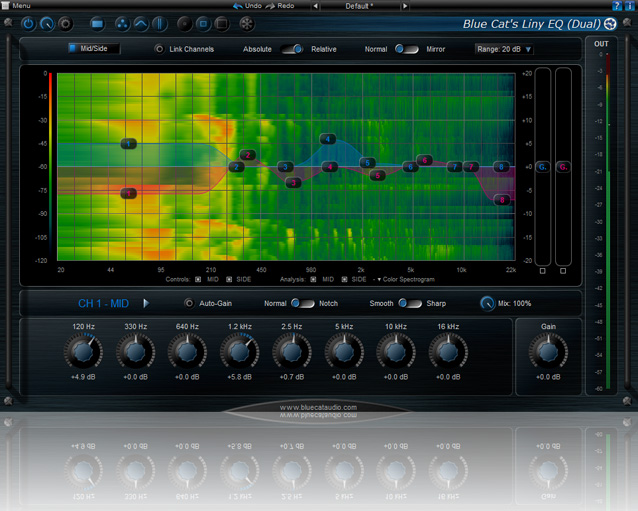Screen dimensions: 638x511
Task: Click the Menu icon at top left
Action: click(x=5, y=5)
